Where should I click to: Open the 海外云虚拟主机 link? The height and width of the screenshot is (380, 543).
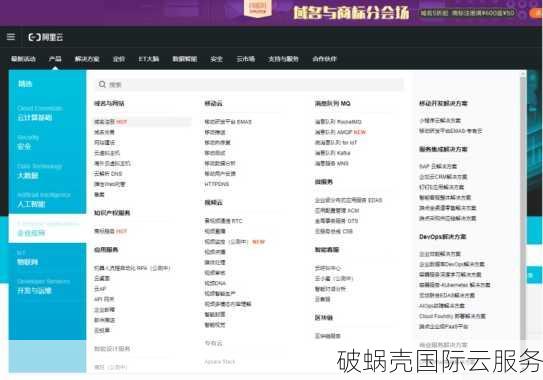[x=112, y=163]
